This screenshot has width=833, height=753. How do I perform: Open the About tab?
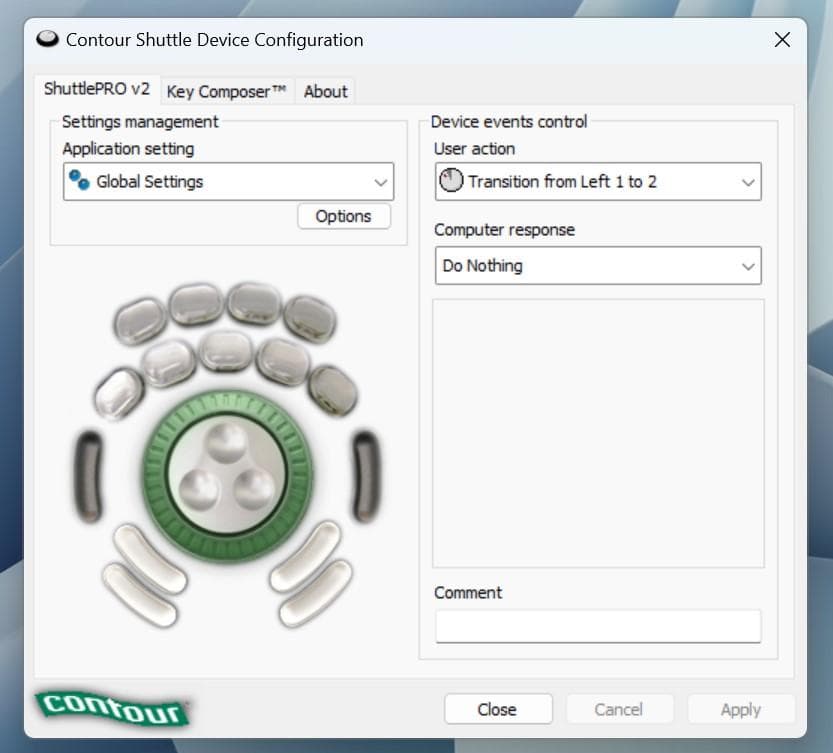coord(326,91)
